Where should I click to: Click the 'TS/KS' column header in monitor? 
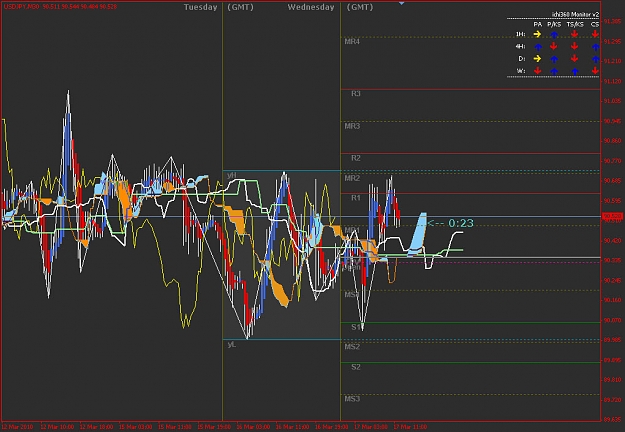[x=575, y=24]
